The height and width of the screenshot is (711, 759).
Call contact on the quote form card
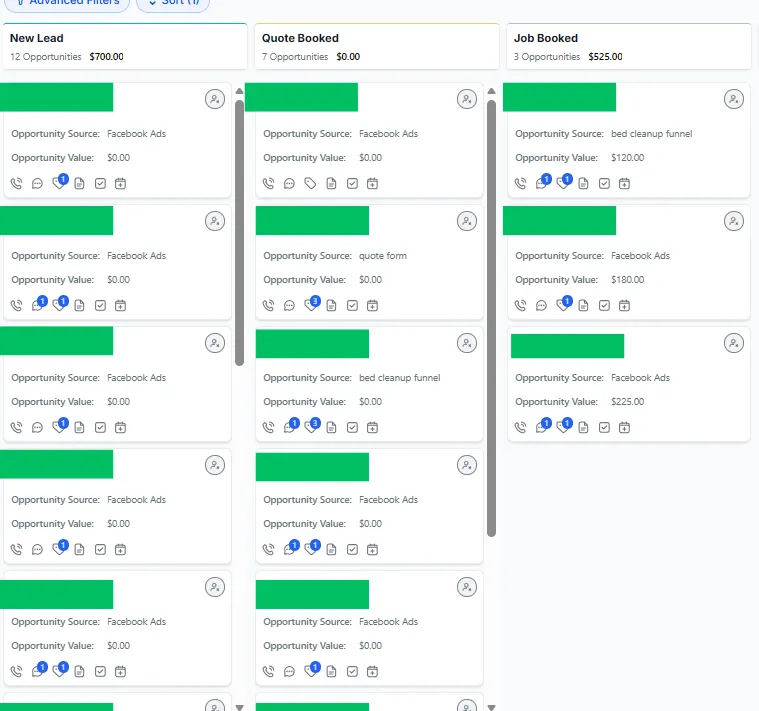(268, 305)
